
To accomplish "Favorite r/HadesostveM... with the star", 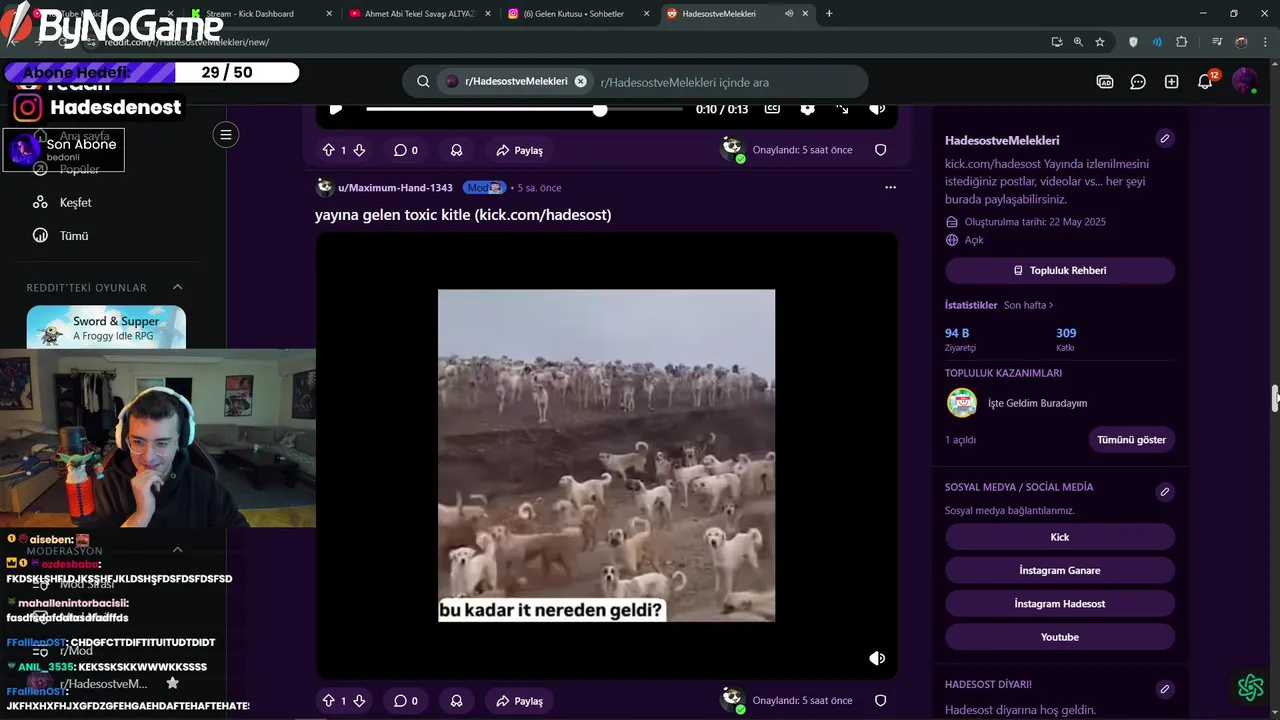I will (x=172, y=683).
